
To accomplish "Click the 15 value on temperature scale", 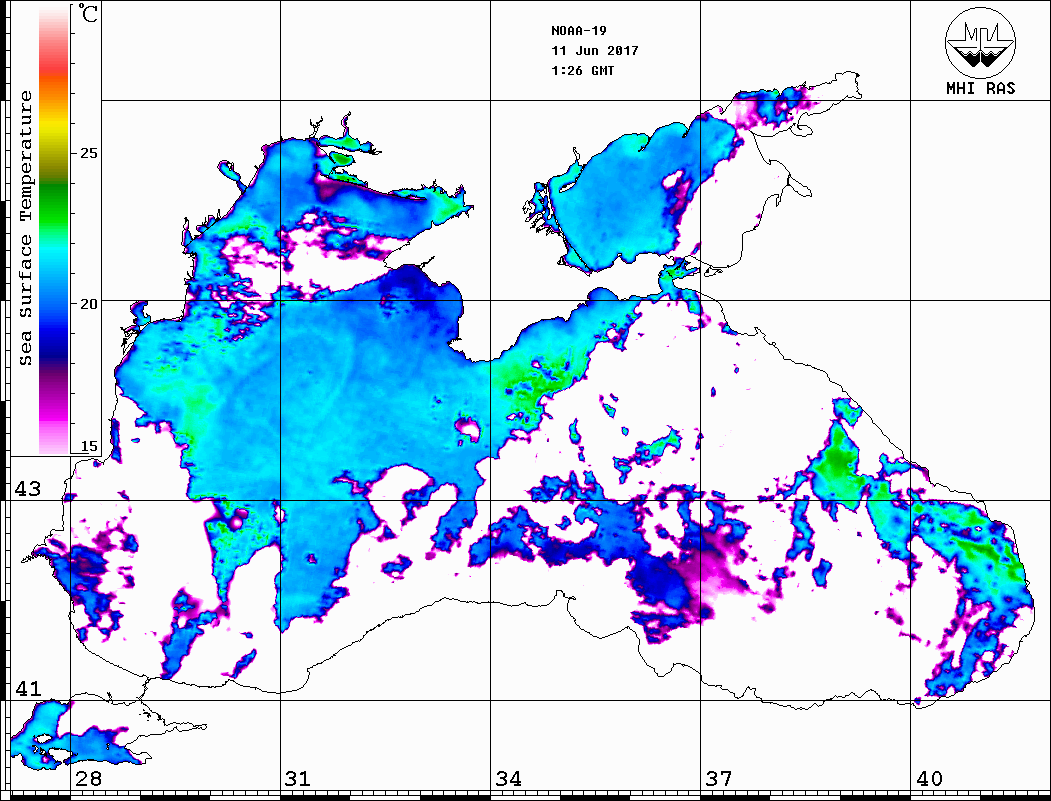I will tap(88, 446).
